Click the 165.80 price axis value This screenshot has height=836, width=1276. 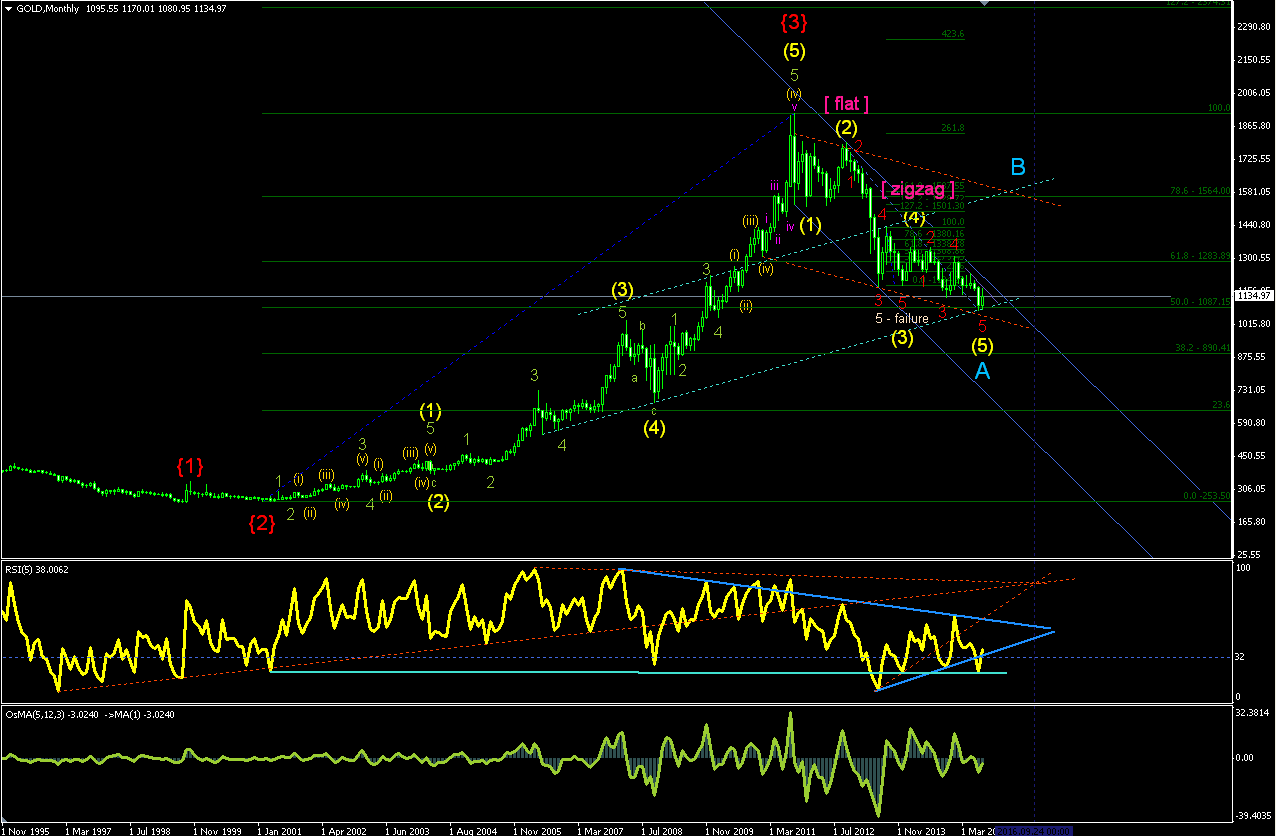click(x=1250, y=522)
